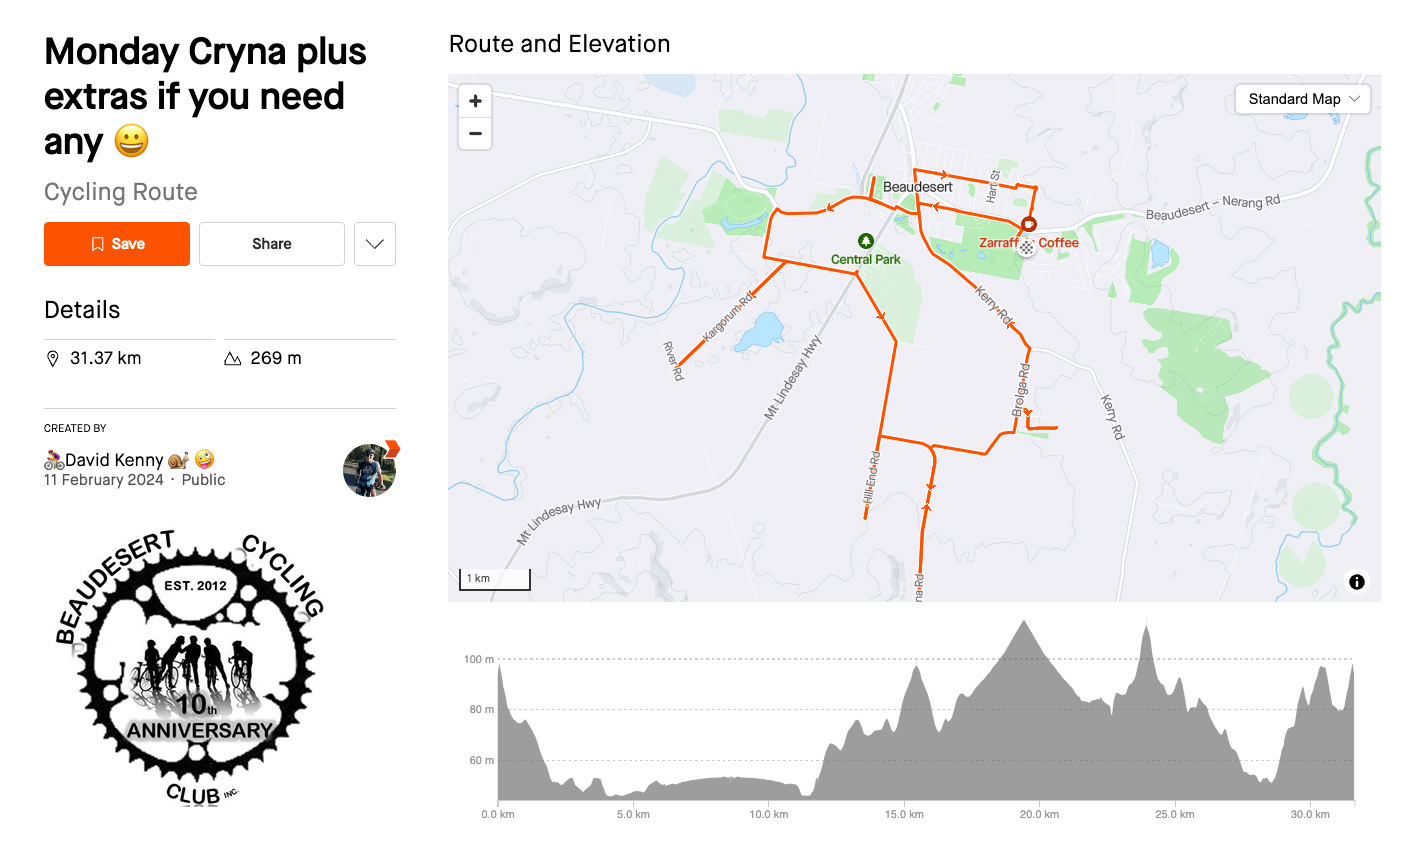Click the Beaudesert town label on map
The image size is (1428, 843).
(917, 187)
